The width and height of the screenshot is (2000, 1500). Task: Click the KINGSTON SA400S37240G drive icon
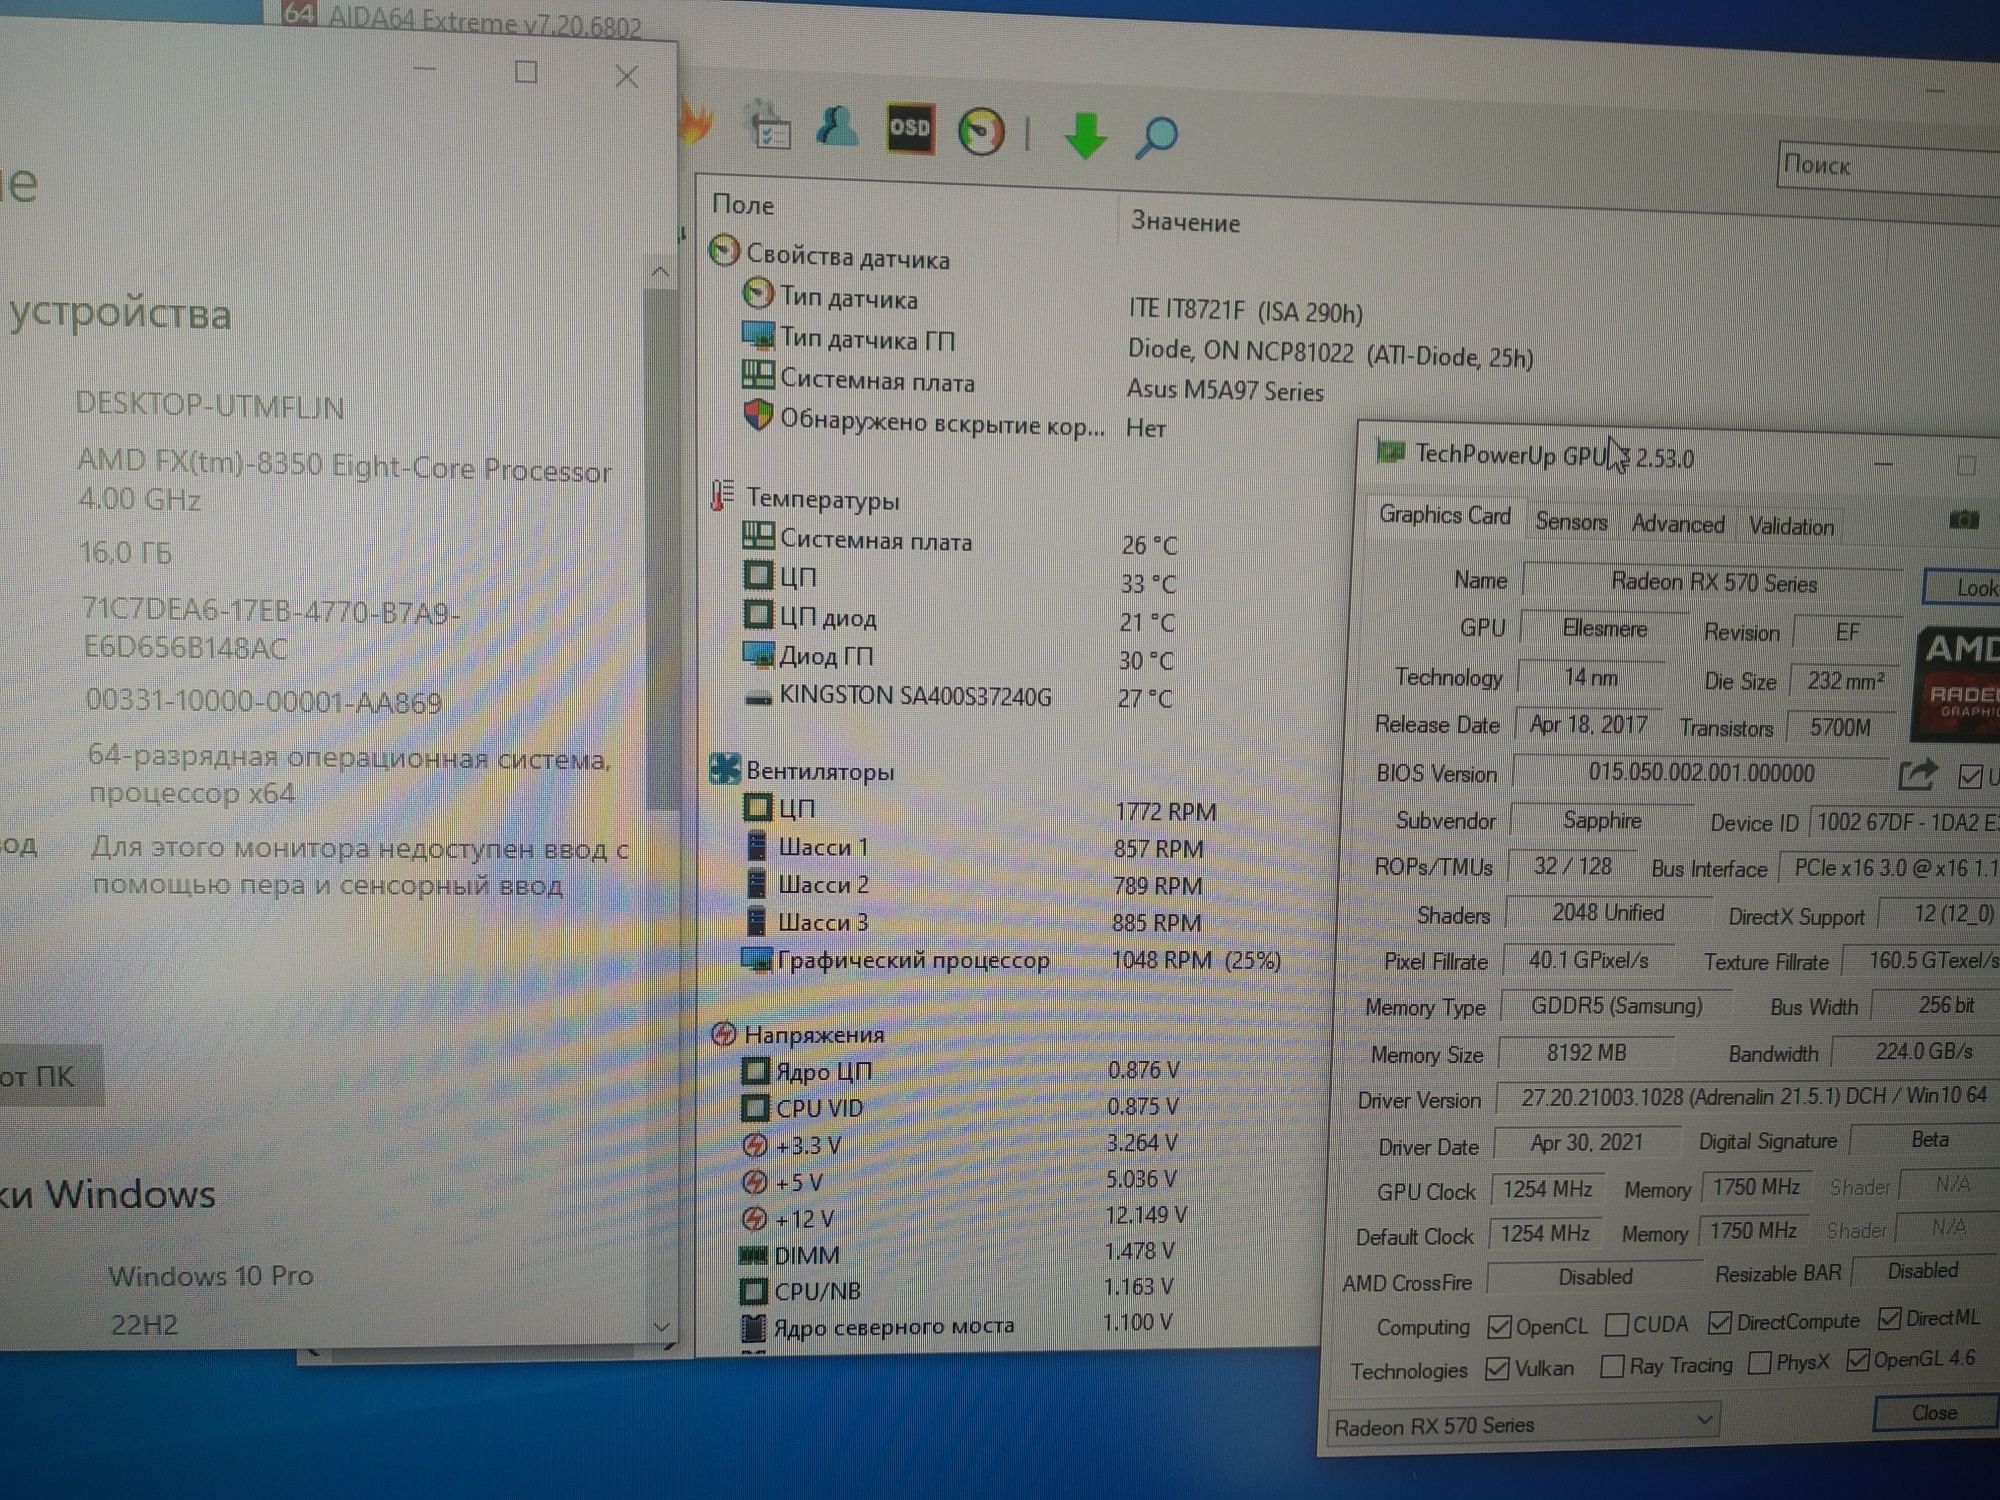coord(758,697)
